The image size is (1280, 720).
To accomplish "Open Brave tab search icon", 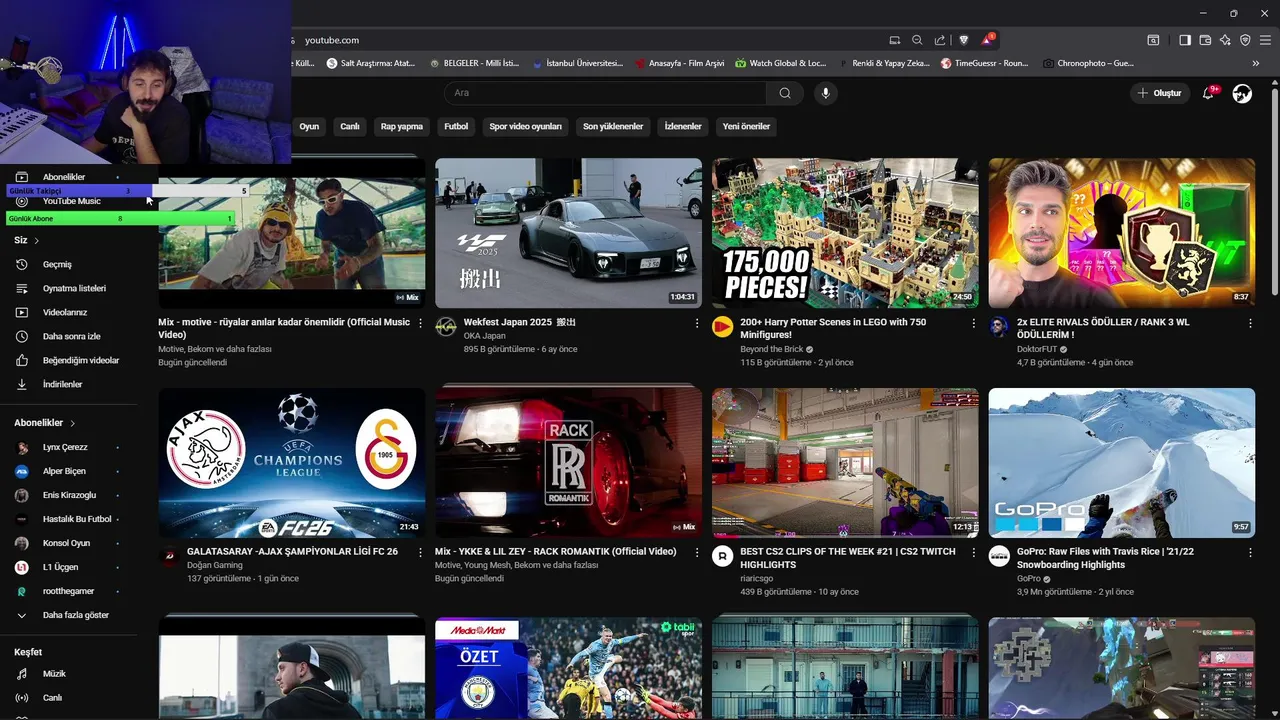I will coord(1153,40).
